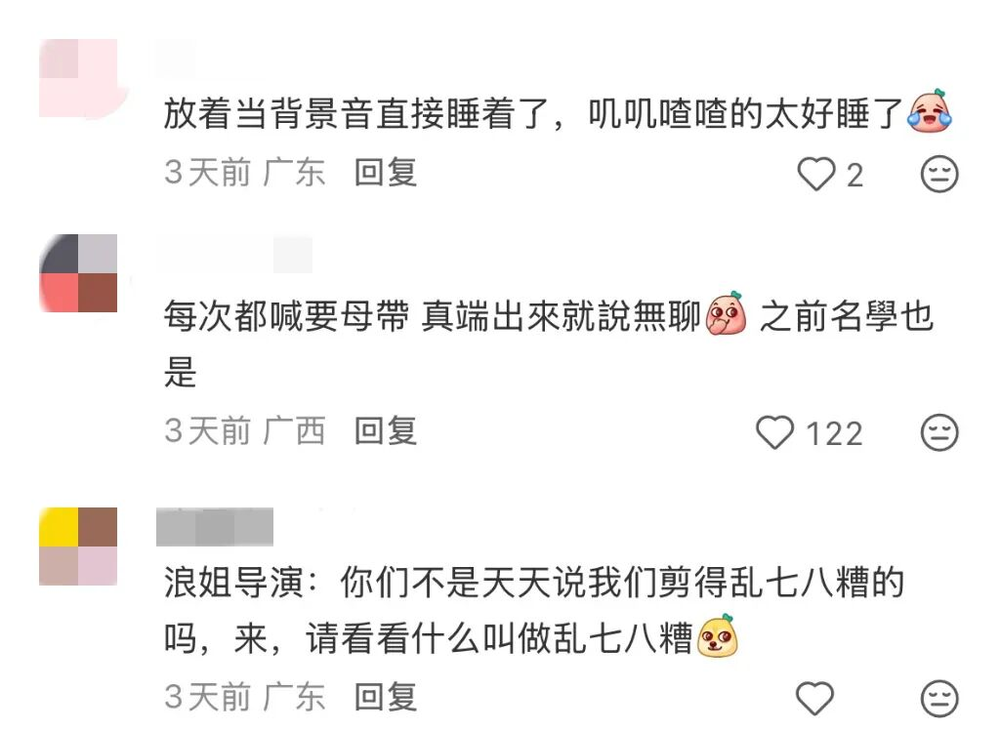Open the blurred username of third commenter
The image size is (1000, 729).
pos(215,527)
